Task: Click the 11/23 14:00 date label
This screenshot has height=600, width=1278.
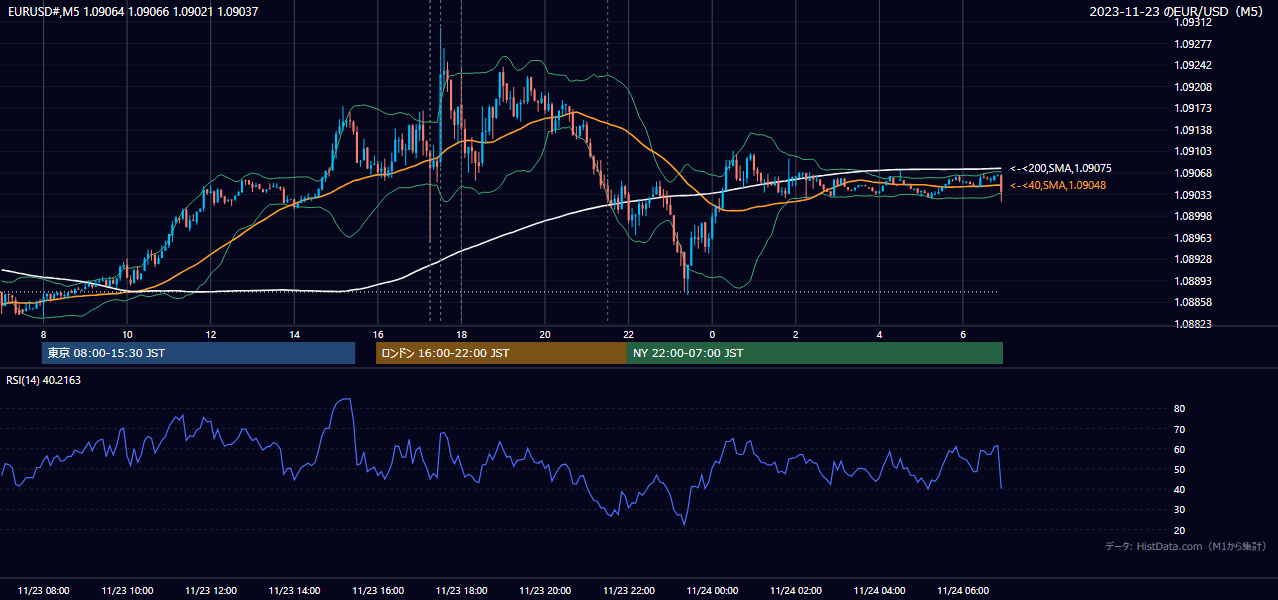Action: coord(294,591)
